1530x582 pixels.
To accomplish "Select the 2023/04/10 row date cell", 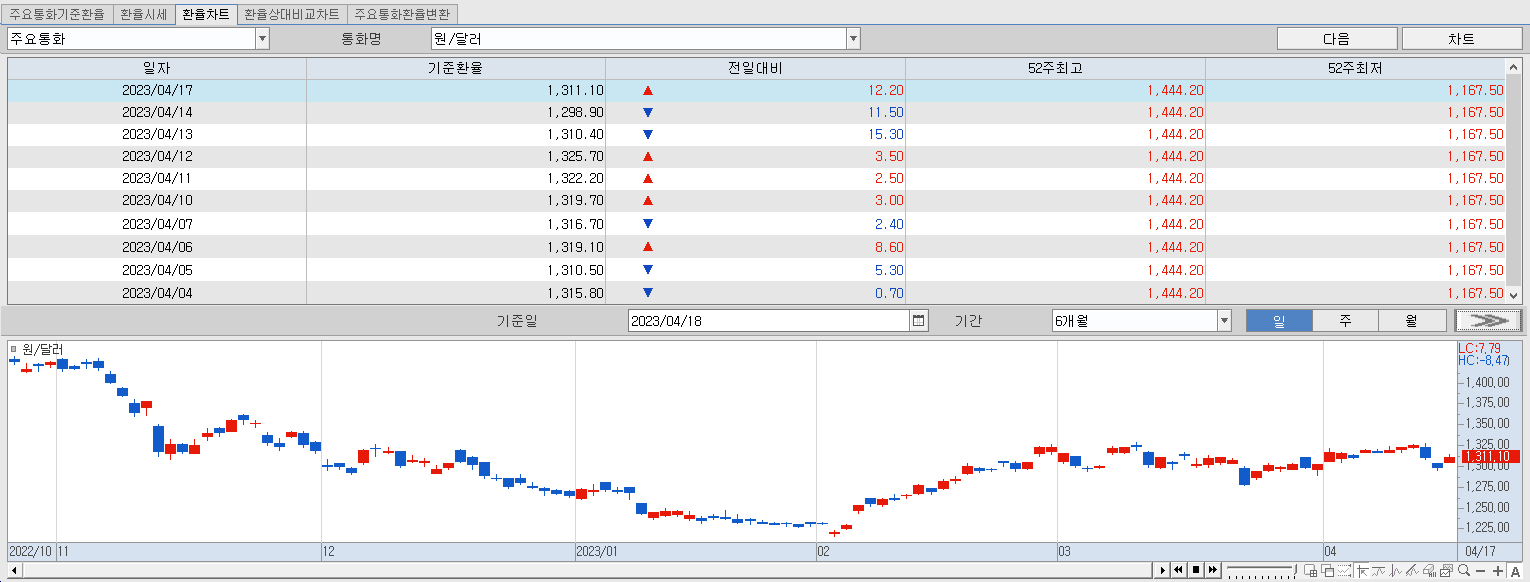I will [x=157, y=200].
